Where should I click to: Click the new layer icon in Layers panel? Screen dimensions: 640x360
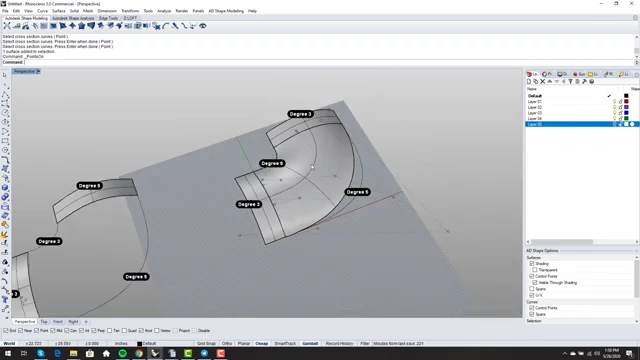(x=529, y=81)
